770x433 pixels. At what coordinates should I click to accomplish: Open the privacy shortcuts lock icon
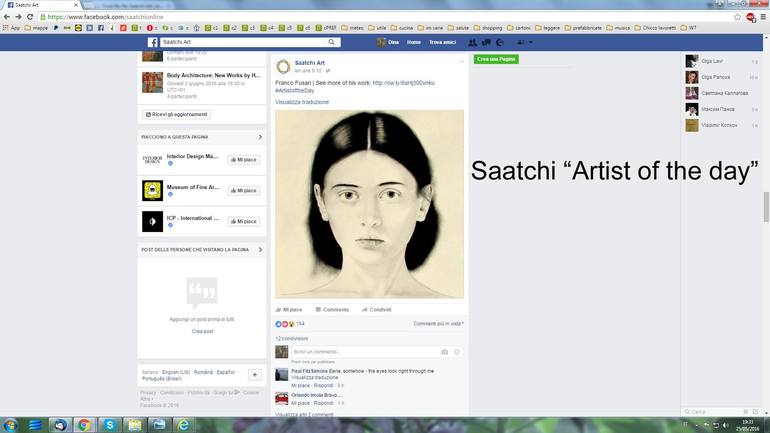click(520, 43)
